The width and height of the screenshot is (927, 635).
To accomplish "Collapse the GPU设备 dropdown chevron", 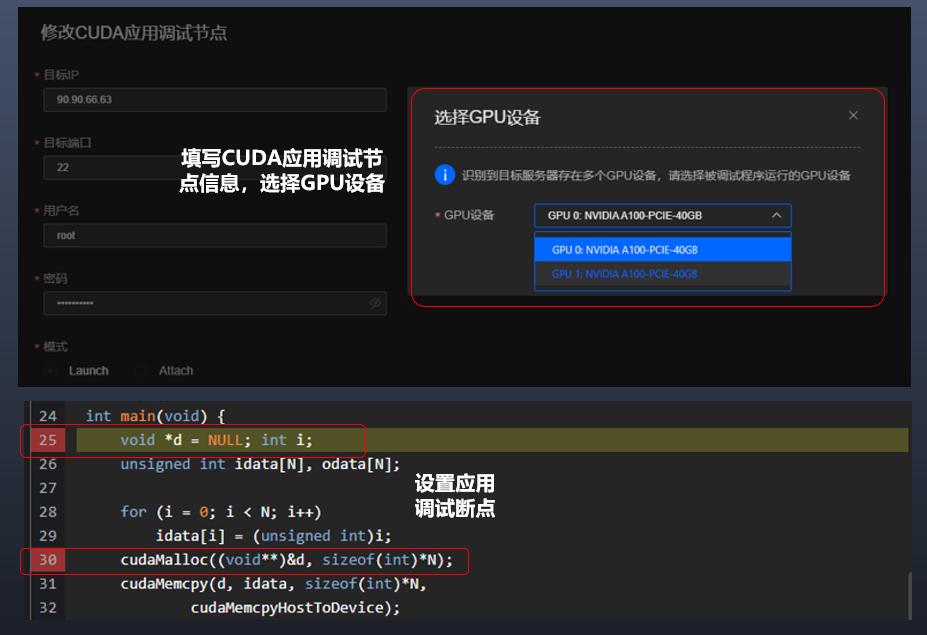I will (x=776, y=216).
